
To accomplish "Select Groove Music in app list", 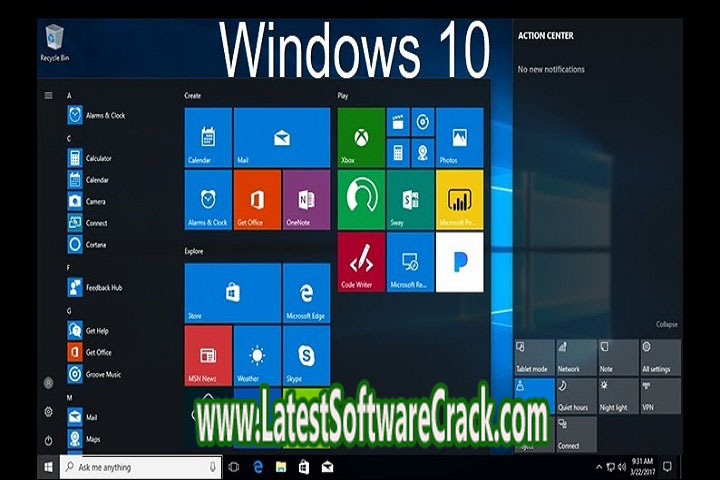I will coord(102,373).
